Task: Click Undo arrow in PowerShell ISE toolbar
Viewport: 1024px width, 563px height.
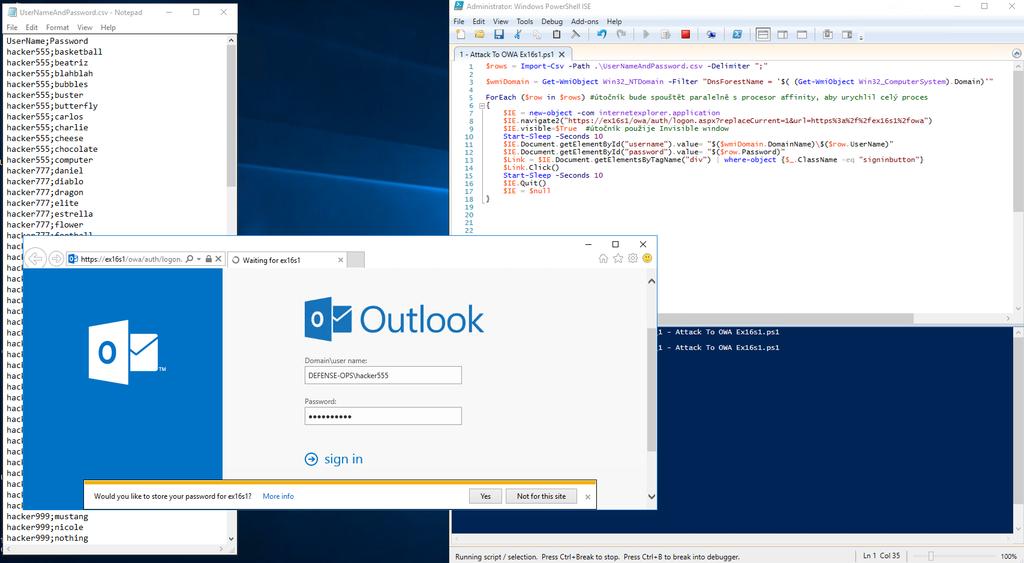Action: click(601, 35)
